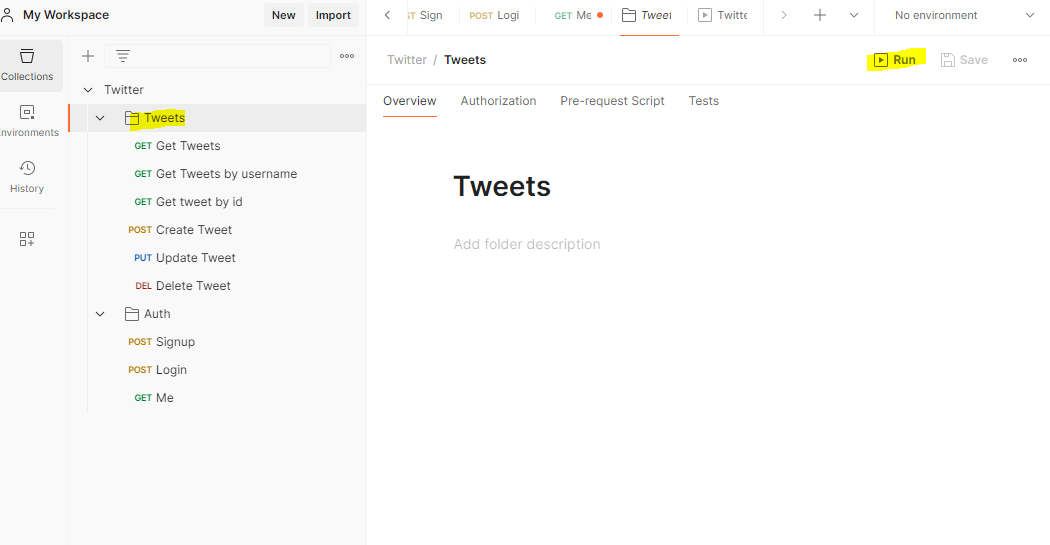Collapse the Twitter collection
This screenshot has width=1050, height=545.
(x=88, y=90)
